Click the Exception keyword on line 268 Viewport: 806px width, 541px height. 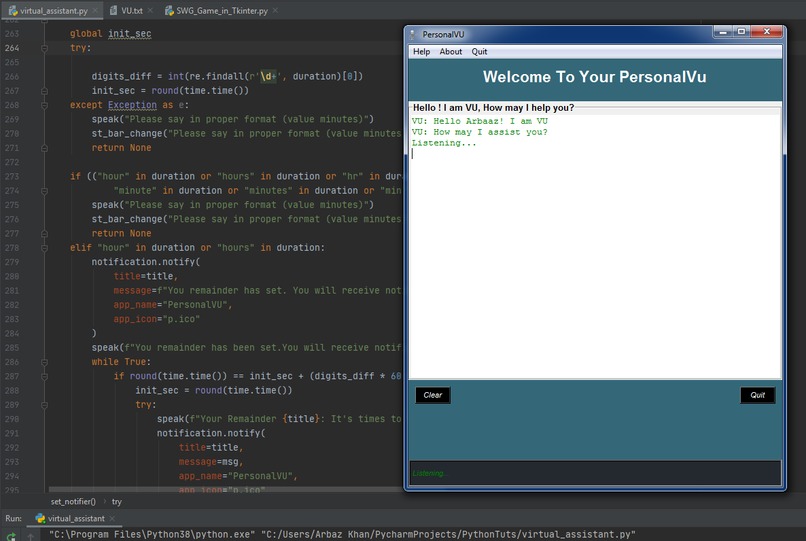132,105
